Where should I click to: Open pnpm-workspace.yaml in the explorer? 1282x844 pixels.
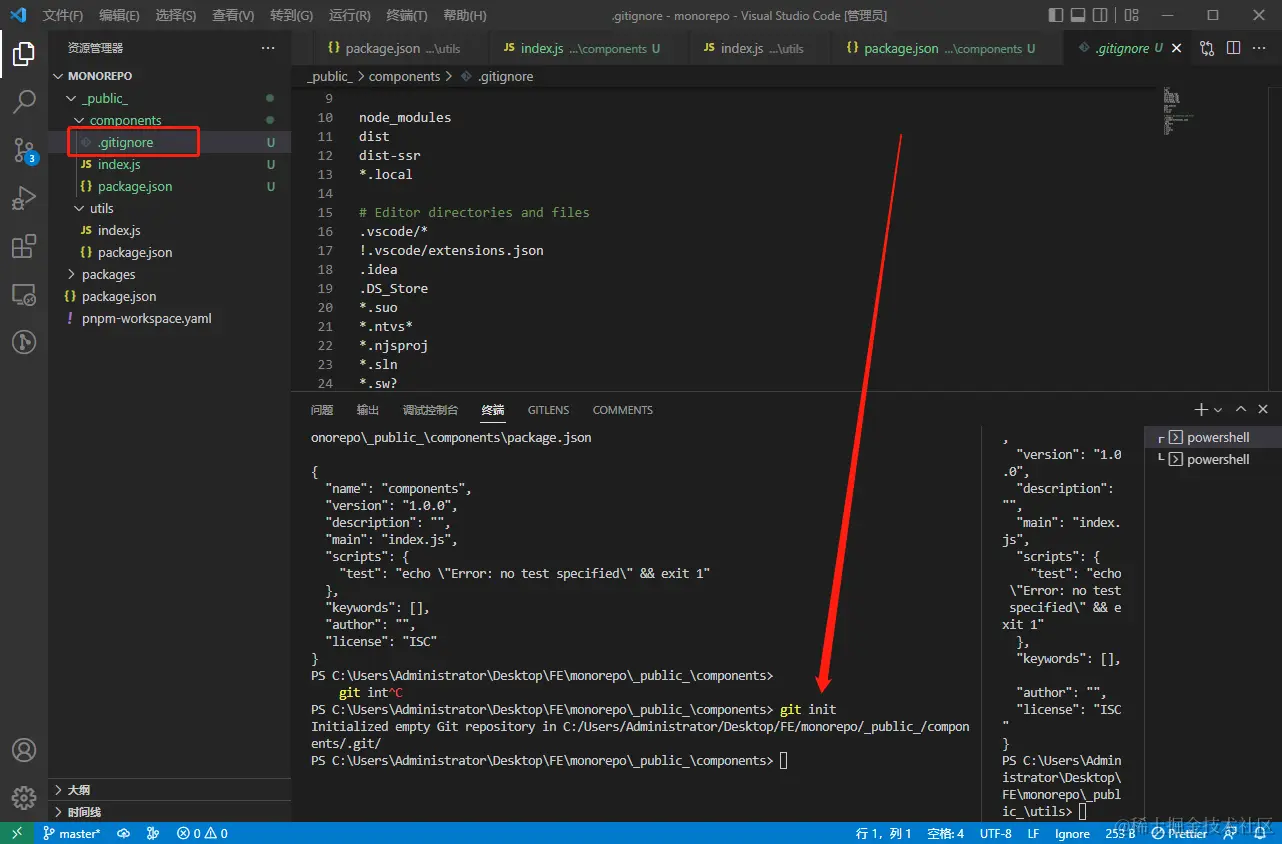click(x=146, y=318)
